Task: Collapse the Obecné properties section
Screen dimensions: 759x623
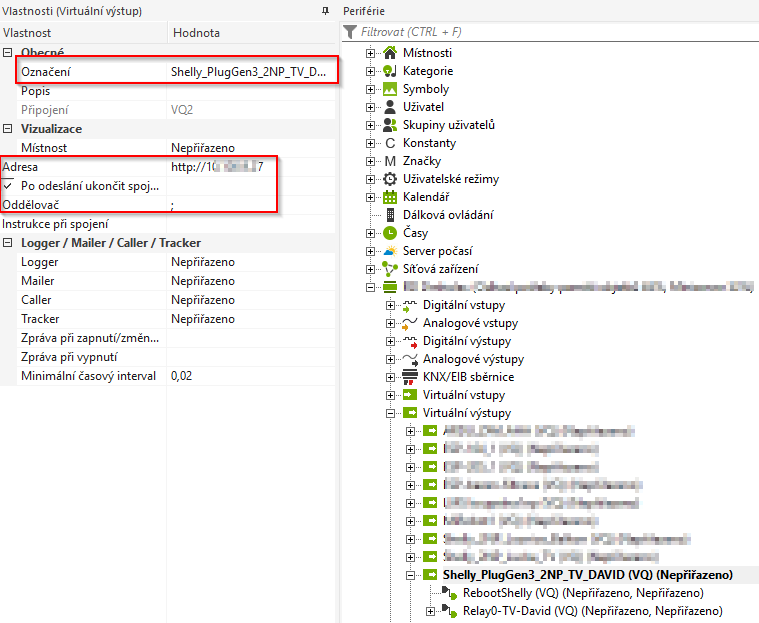Action: (x=8, y=52)
